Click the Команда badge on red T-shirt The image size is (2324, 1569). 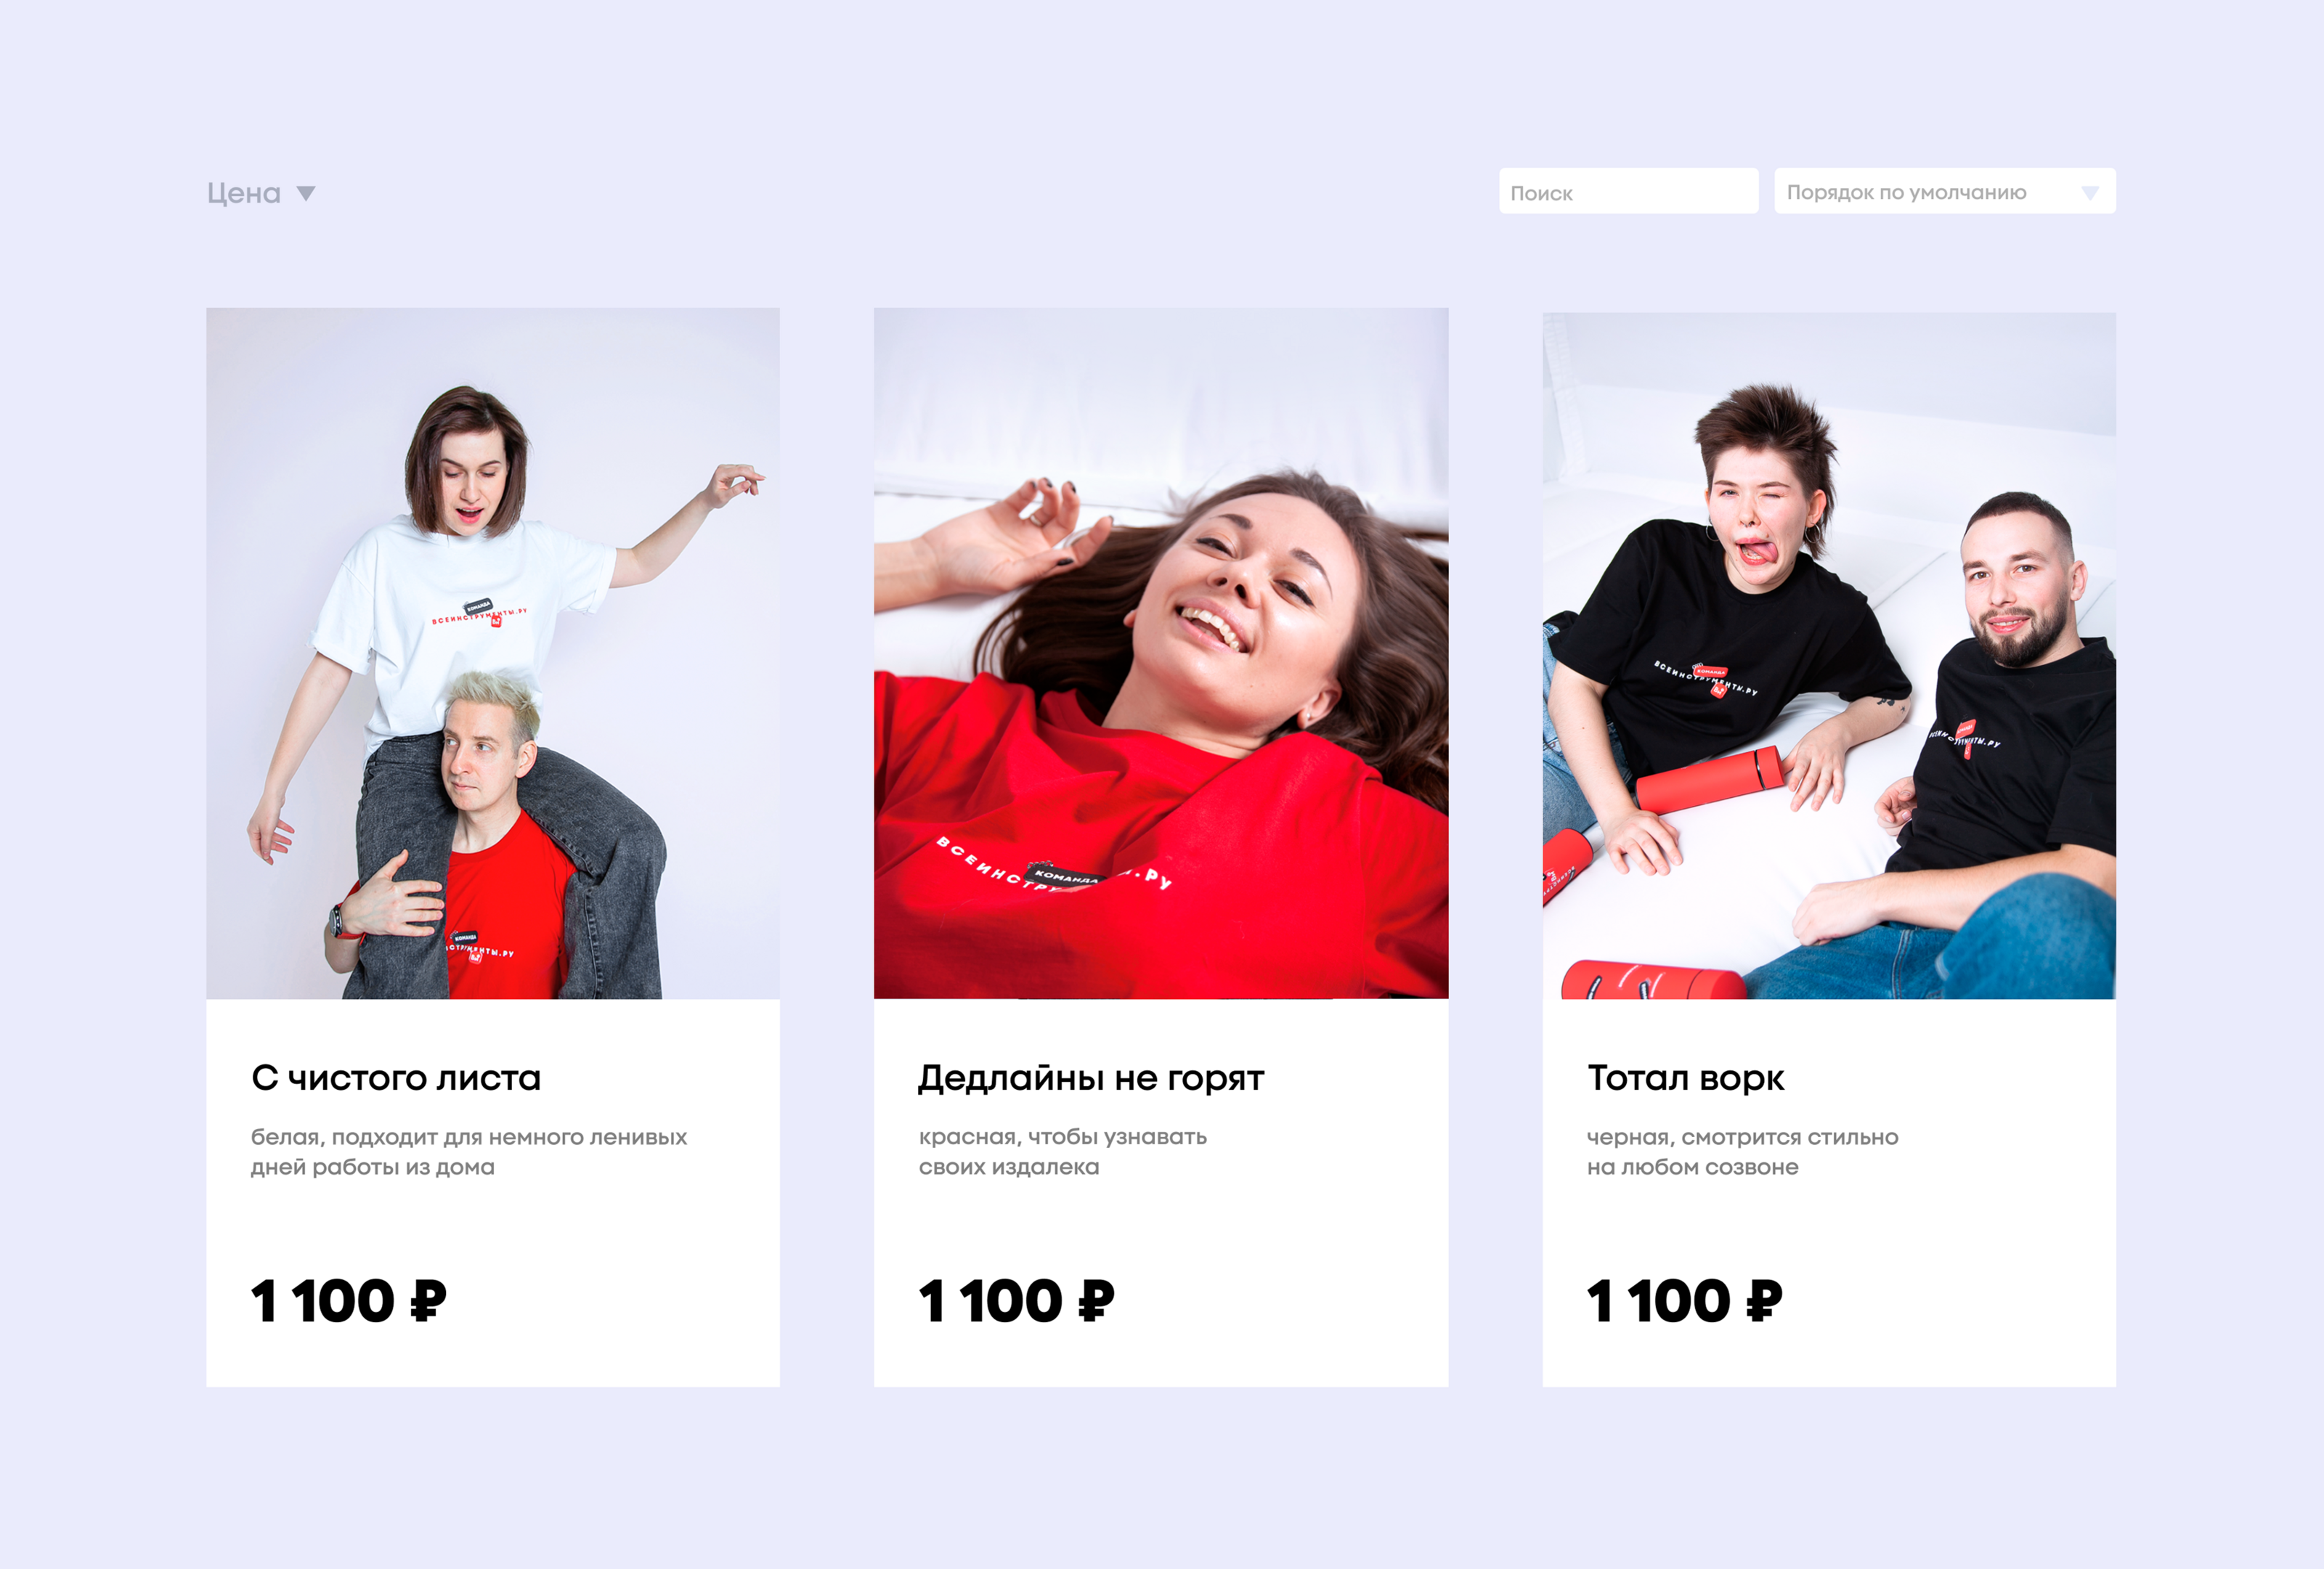(1066, 875)
